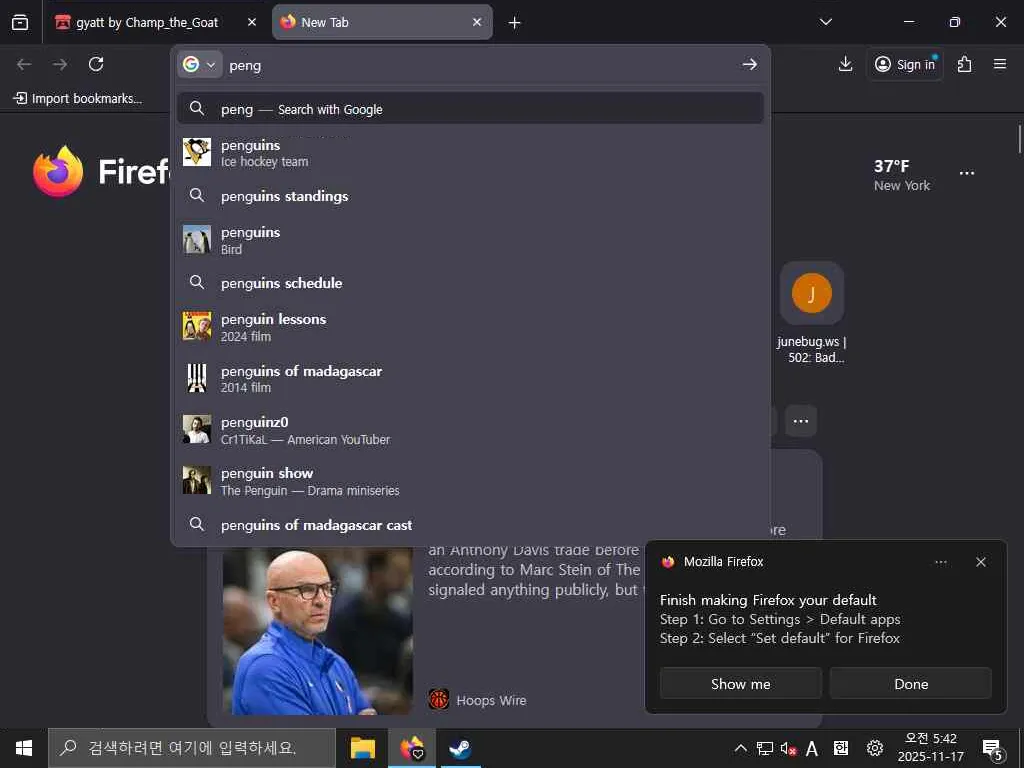Open the Windows Start menu
Image resolution: width=1024 pixels, height=768 pixels.
[24, 748]
